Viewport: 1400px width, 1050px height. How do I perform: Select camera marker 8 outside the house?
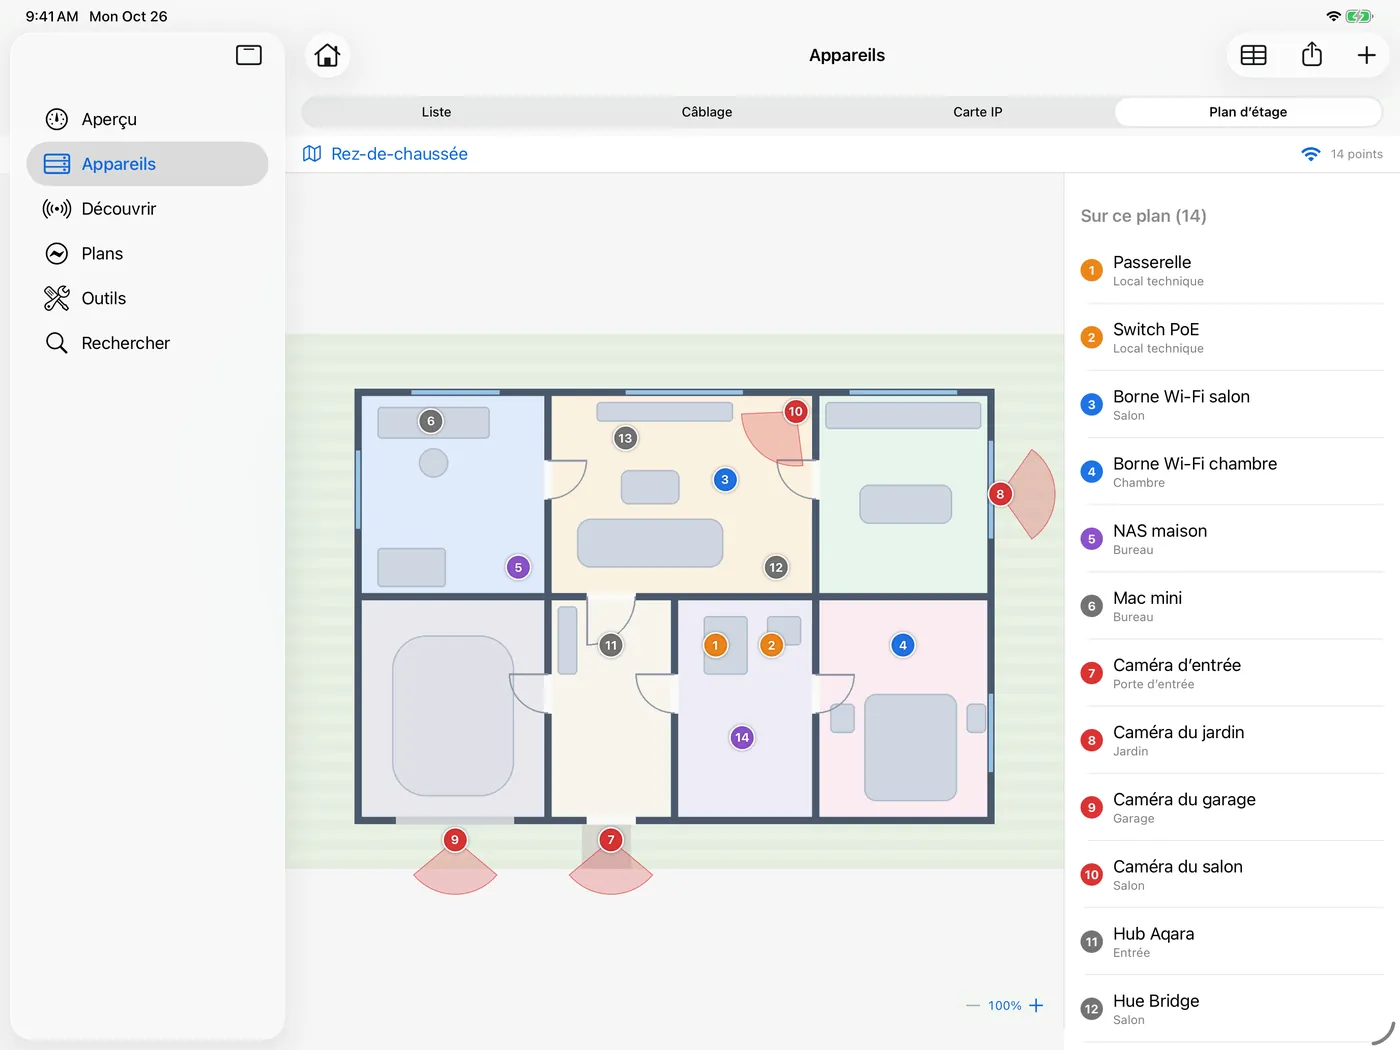1000,494
